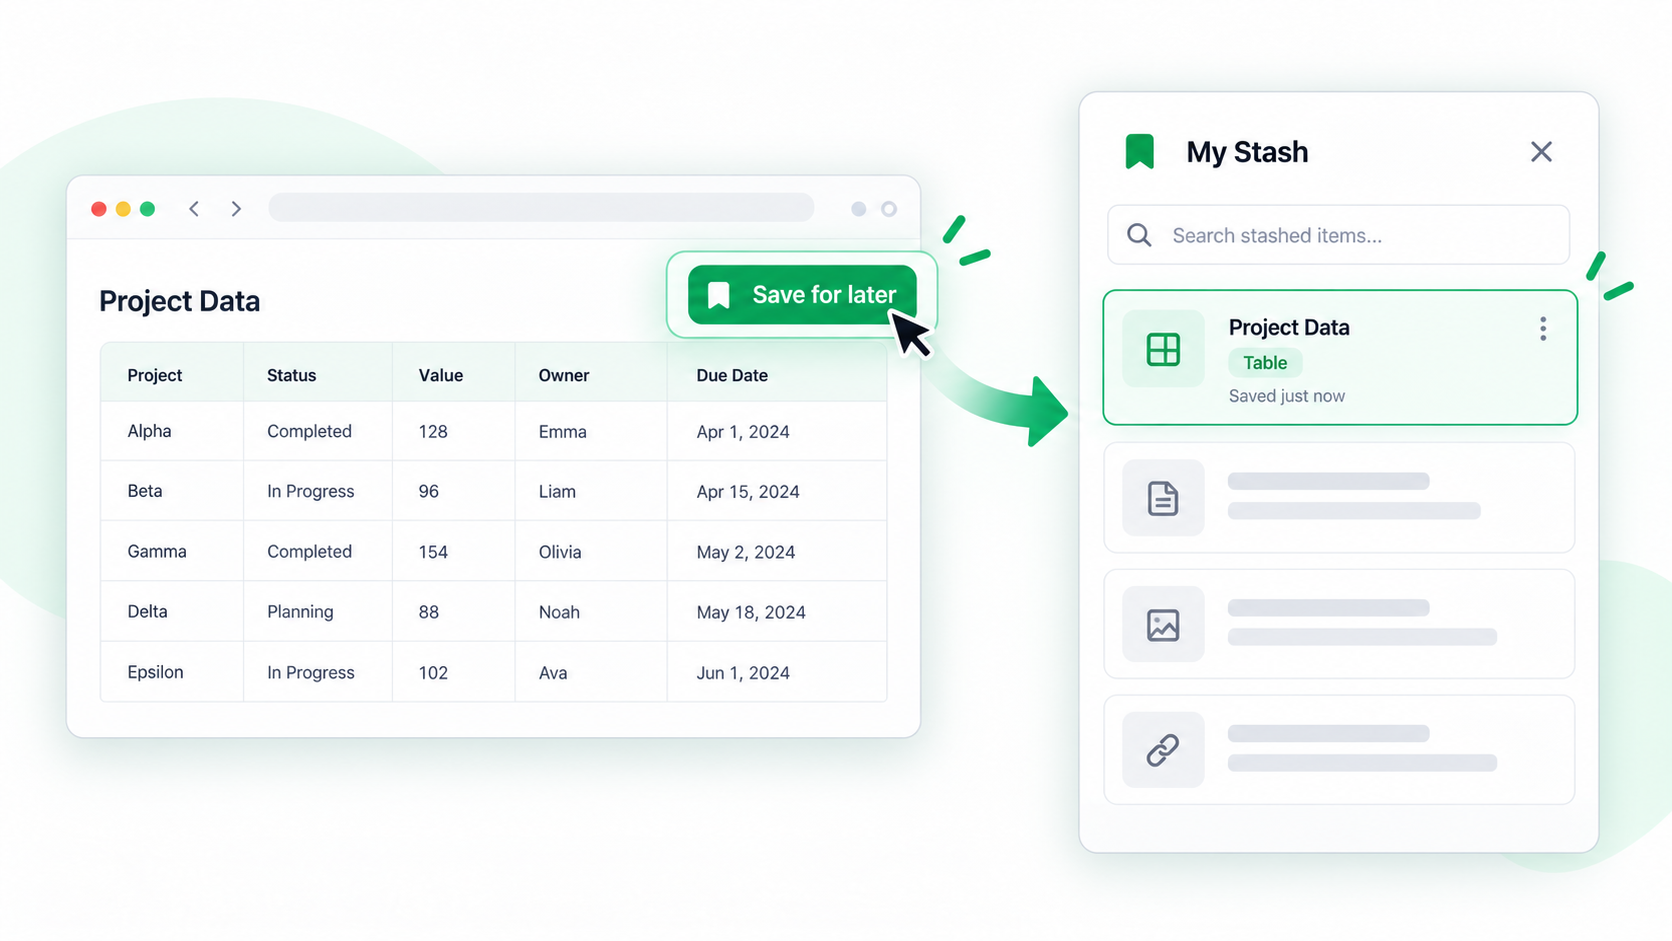Screen dimensions: 1672x941
Task: Click the Apr 1, 2024 due date
Action: tap(743, 432)
